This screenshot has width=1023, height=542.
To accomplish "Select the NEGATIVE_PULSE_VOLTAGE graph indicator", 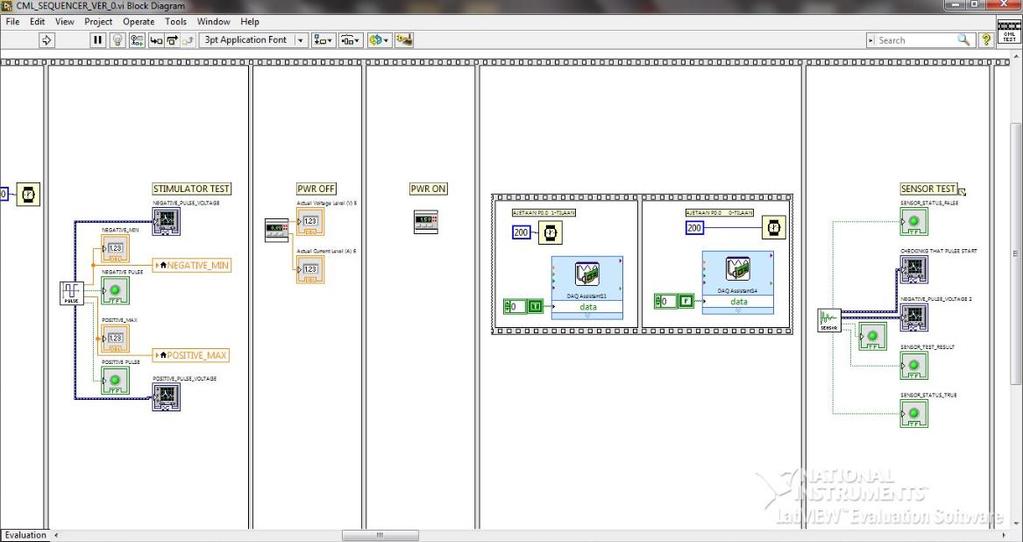I will [166, 222].
